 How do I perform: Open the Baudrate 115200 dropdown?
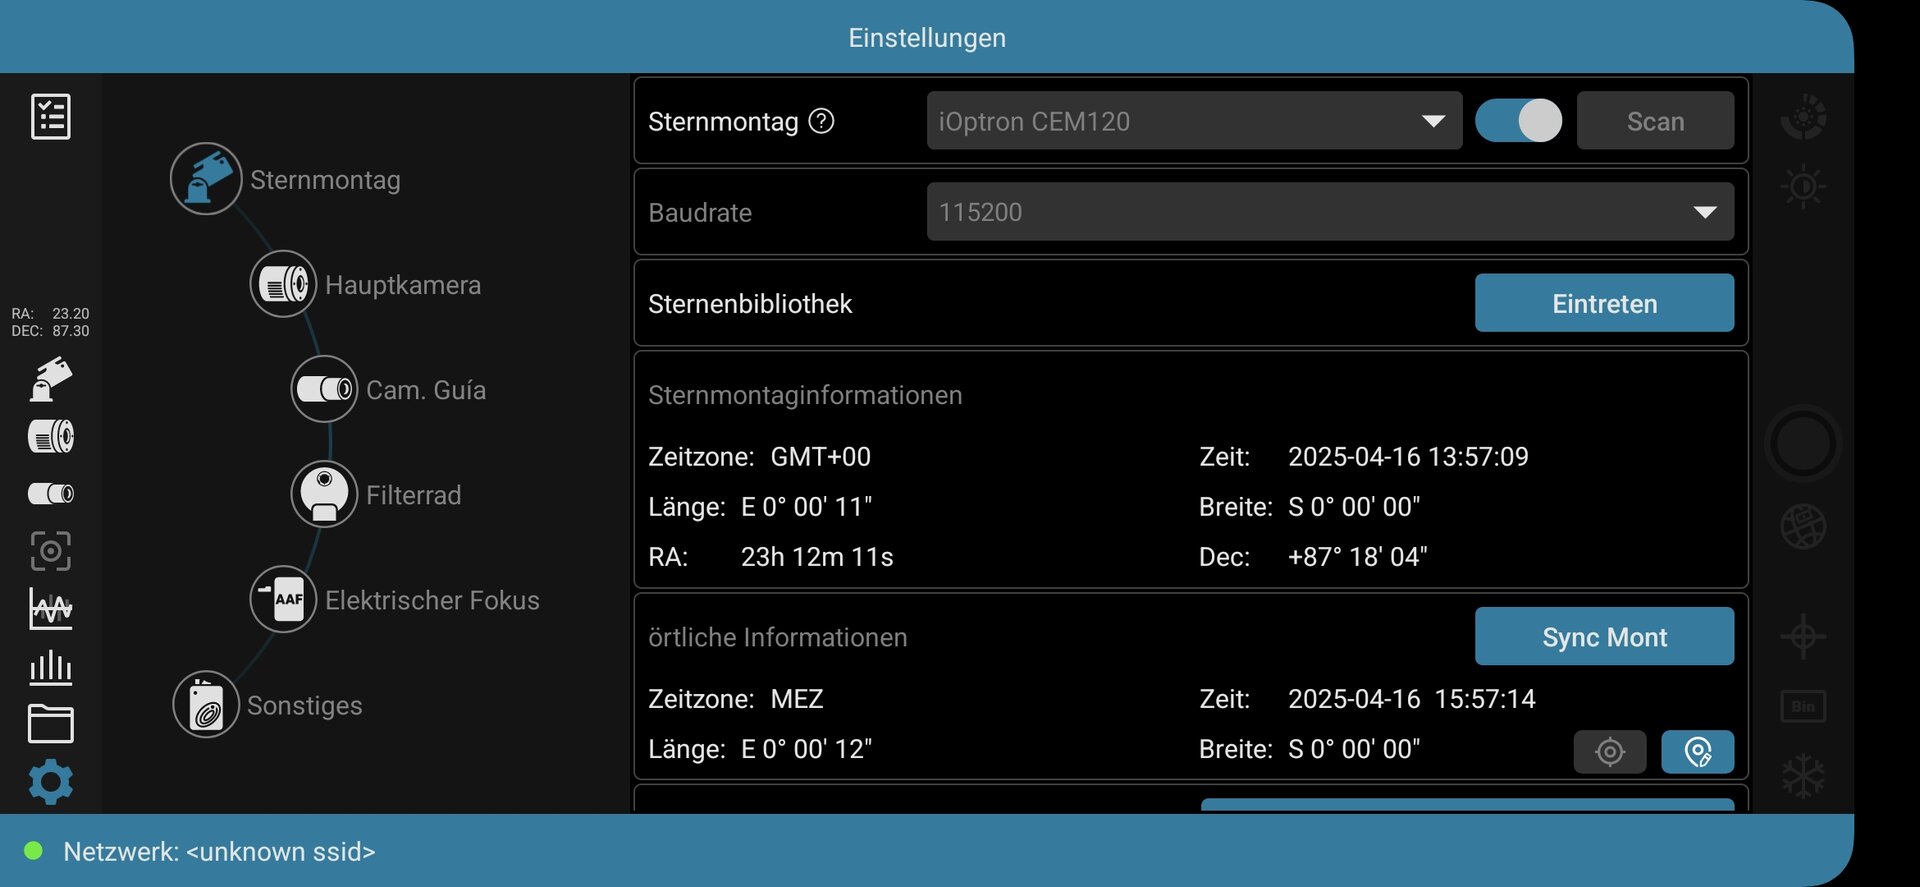coord(1330,212)
